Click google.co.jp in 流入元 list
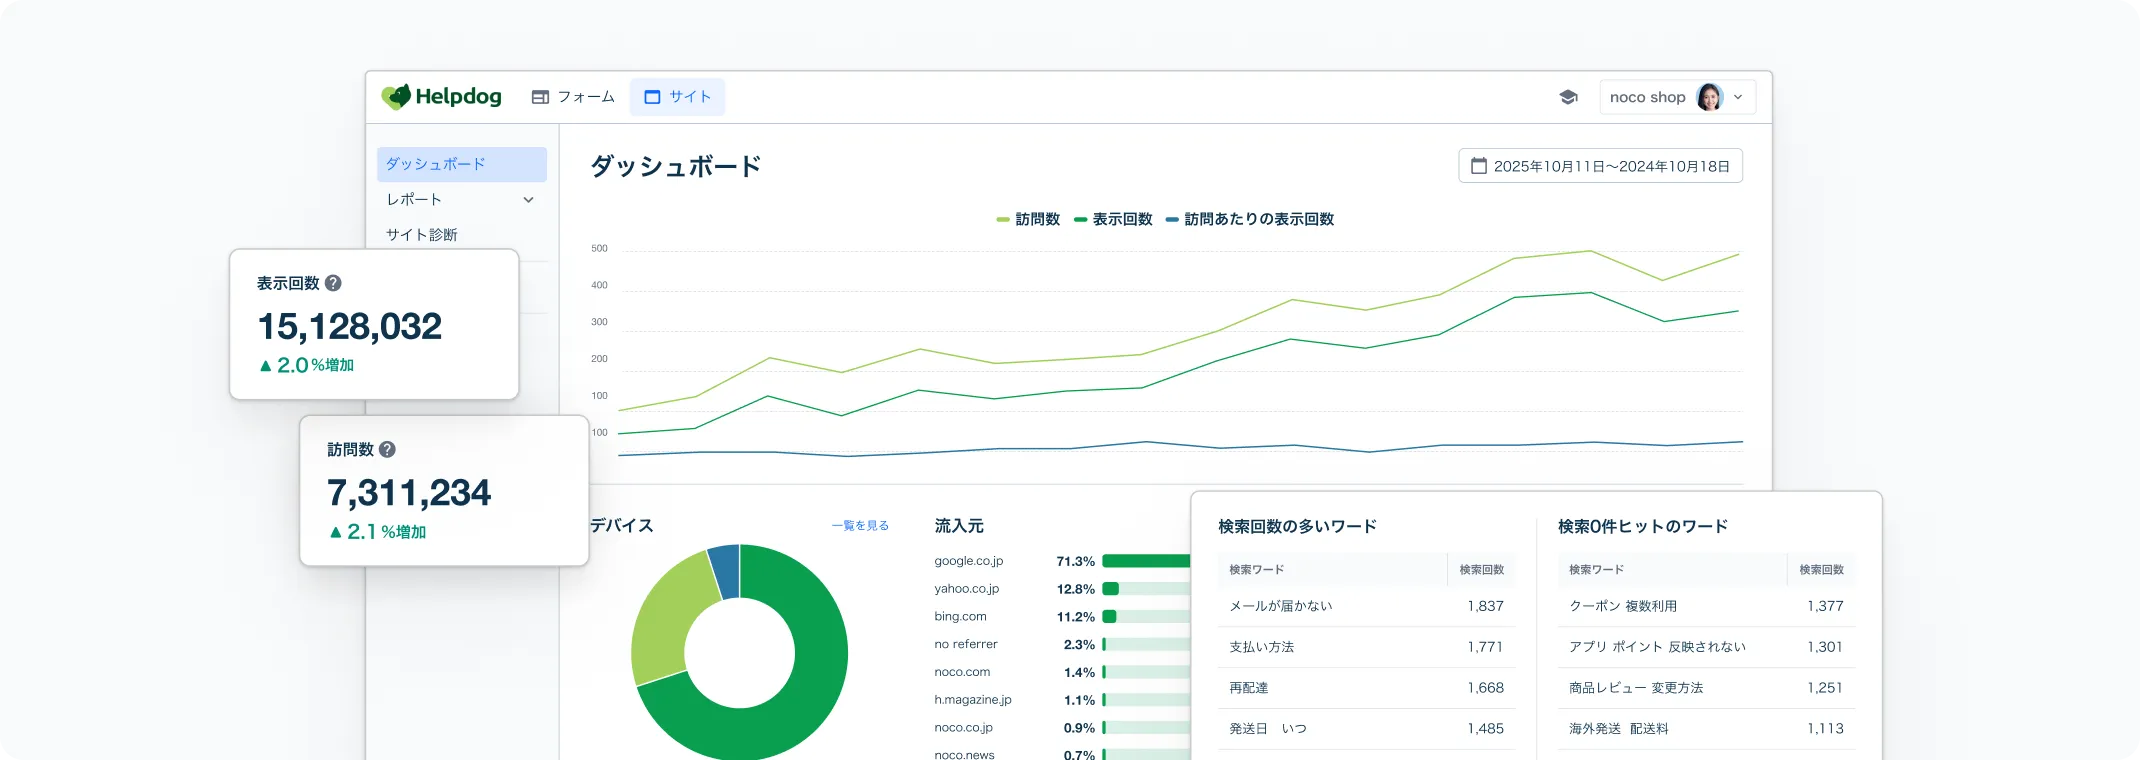2140x760 pixels. click(968, 561)
